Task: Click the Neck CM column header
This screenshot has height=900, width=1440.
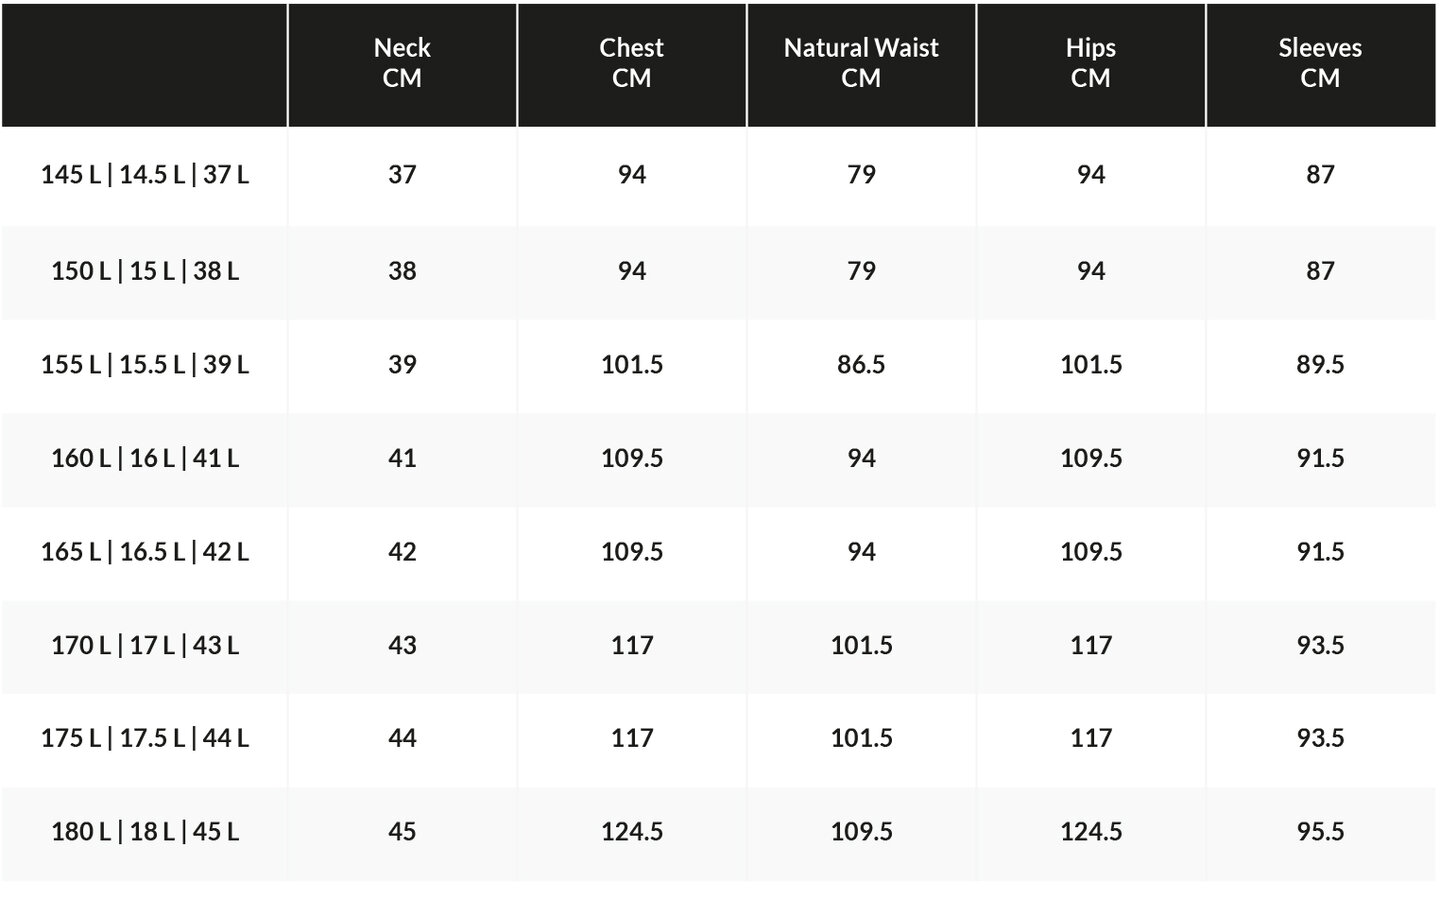Action: [402, 64]
